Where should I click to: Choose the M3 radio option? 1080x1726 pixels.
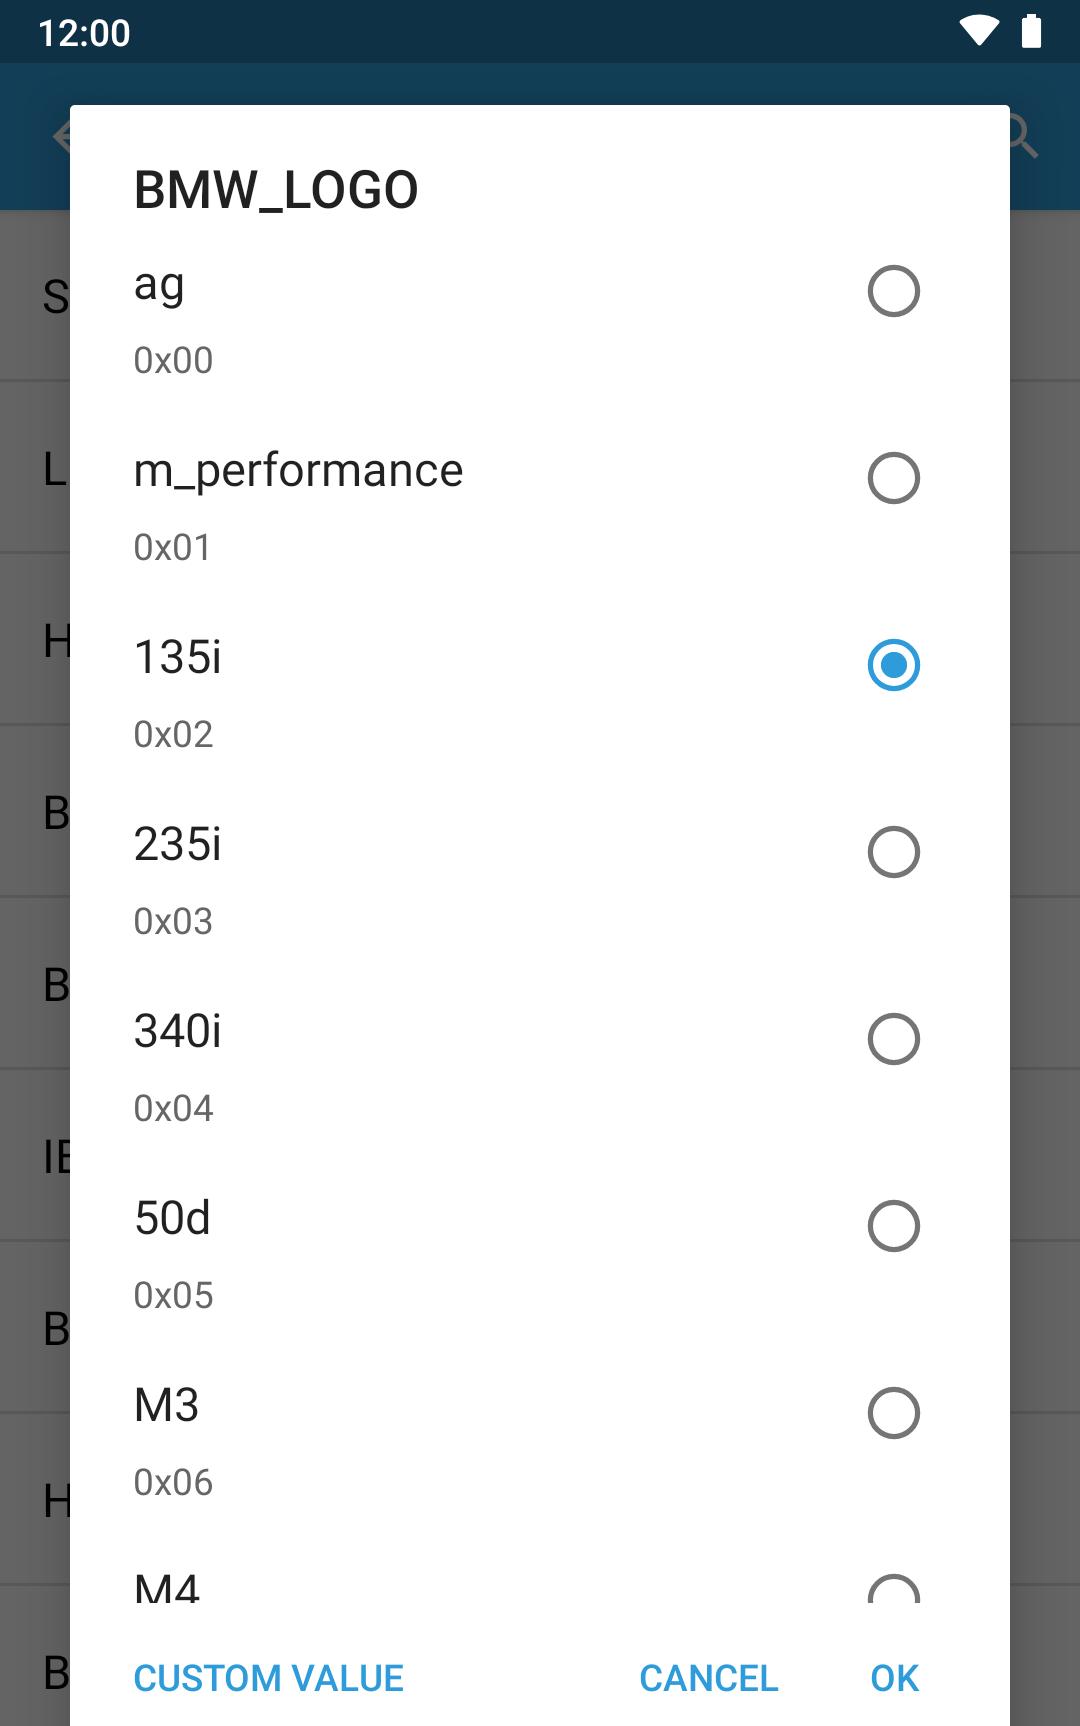click(x=893, y=1413)
